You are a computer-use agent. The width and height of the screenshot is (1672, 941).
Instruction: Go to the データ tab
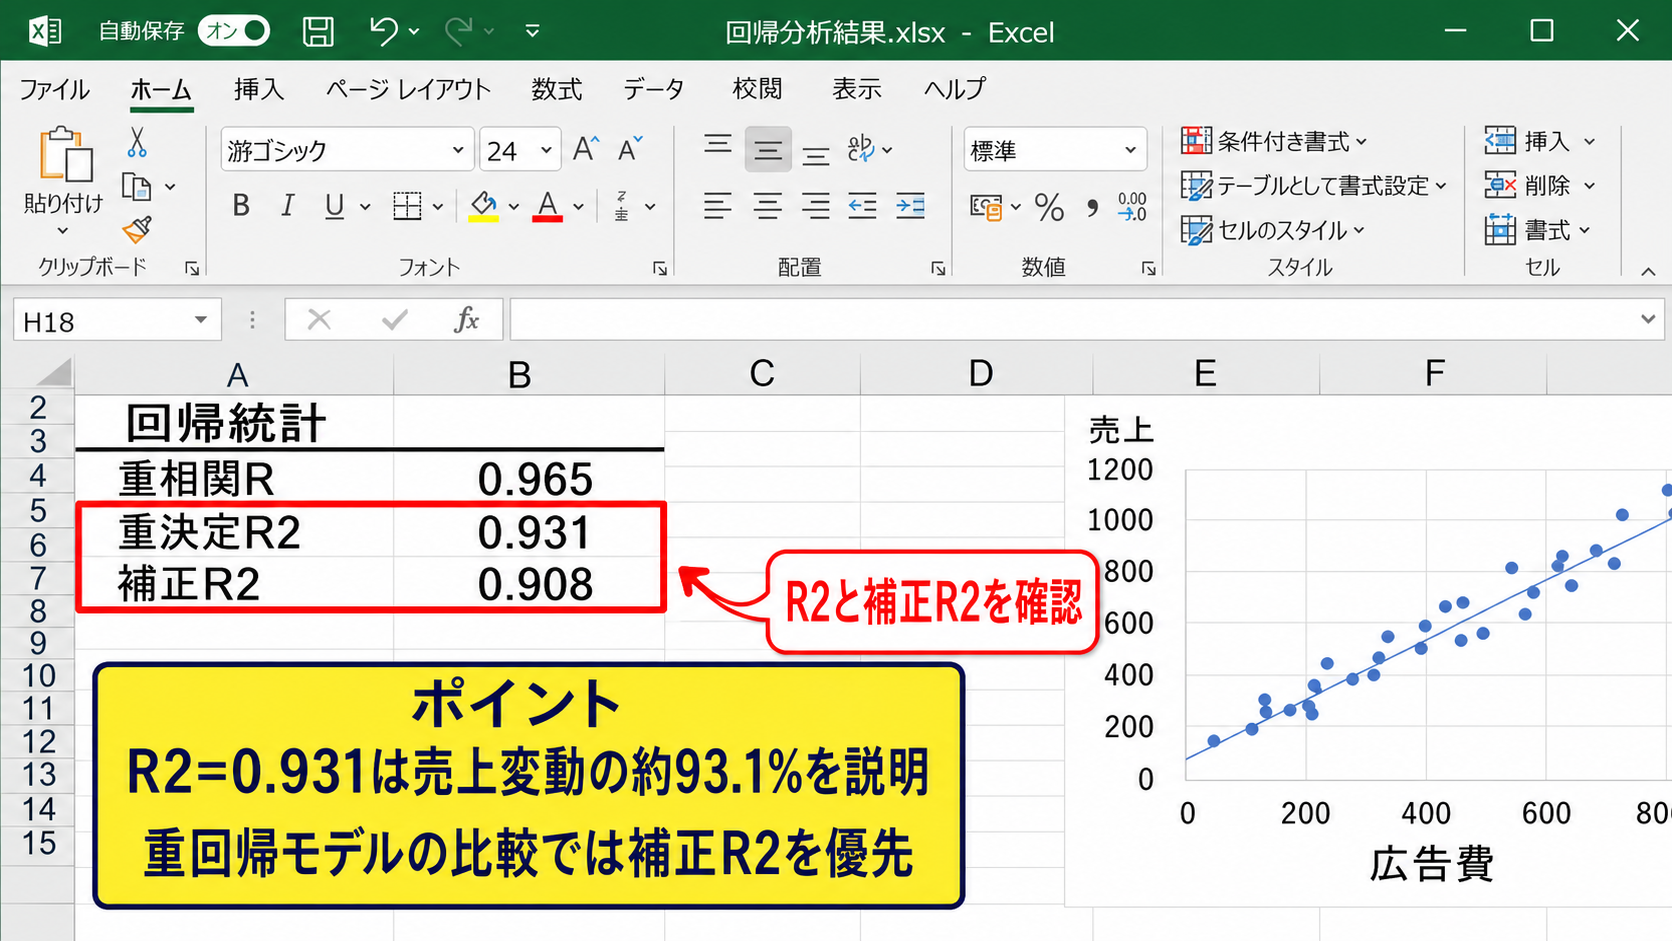[x=653, y=89]
